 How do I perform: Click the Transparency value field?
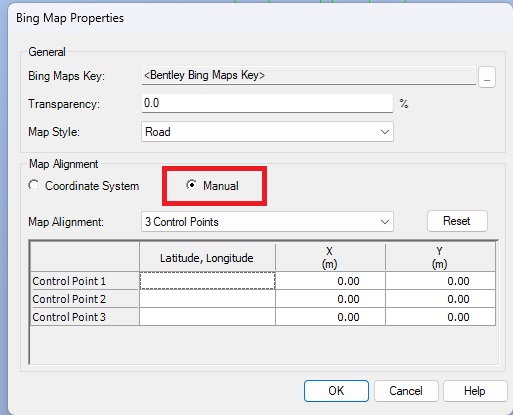click(267, 103)
